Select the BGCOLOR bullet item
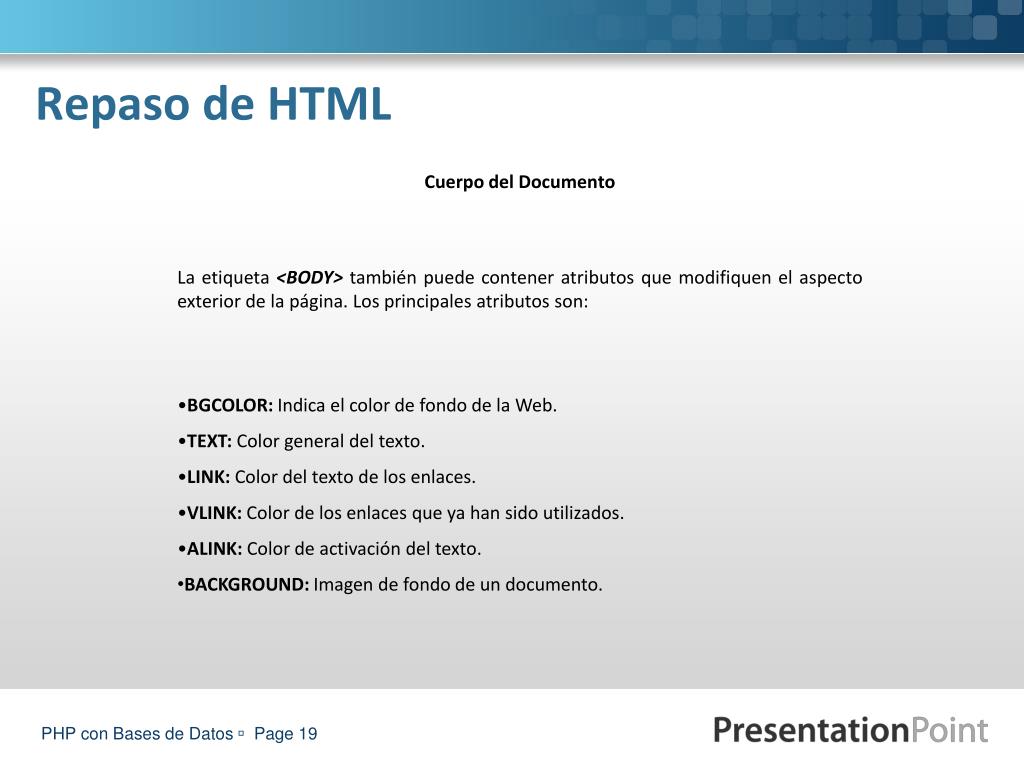The width and height of the screenshot is (1024, 768). coord(367,406)
